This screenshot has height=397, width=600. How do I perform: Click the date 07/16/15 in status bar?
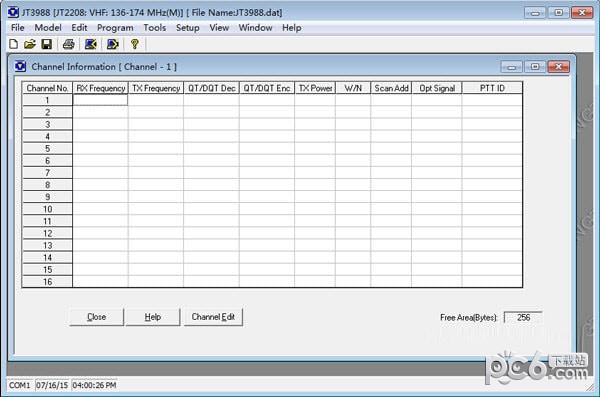point(52,385)
